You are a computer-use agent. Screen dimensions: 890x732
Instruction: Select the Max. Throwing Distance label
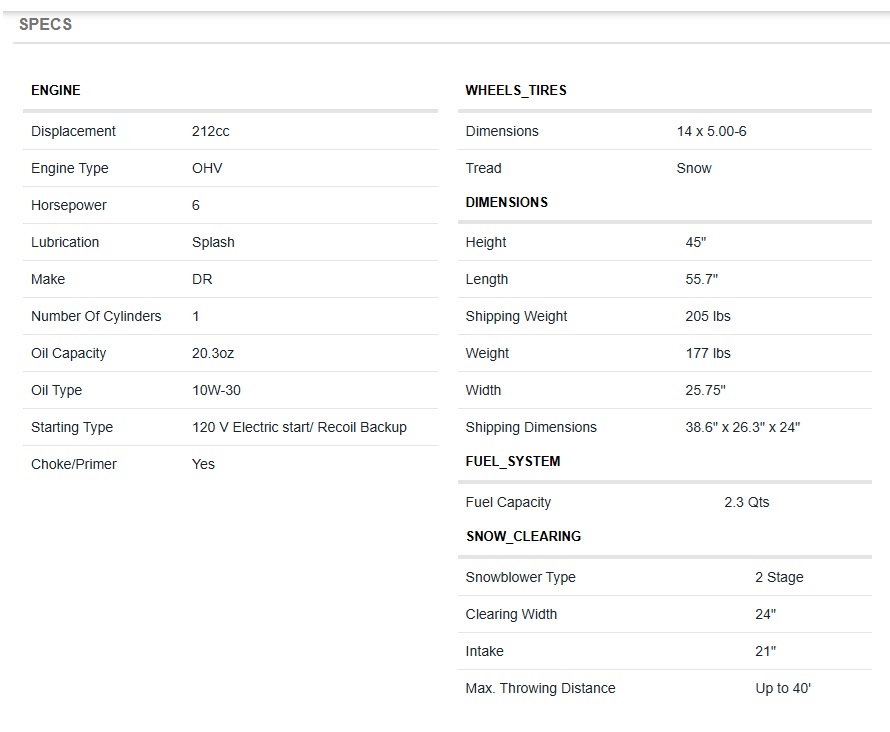[x=540, y=688]
